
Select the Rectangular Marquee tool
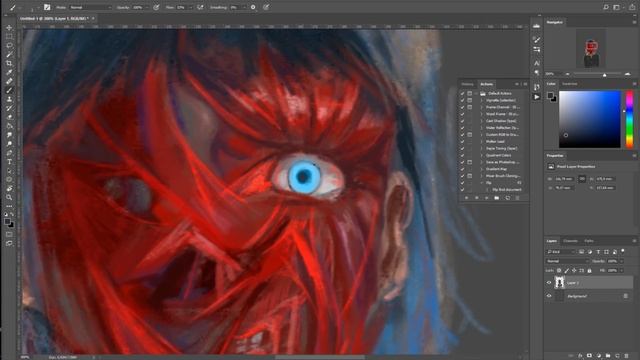pos(9,37)
